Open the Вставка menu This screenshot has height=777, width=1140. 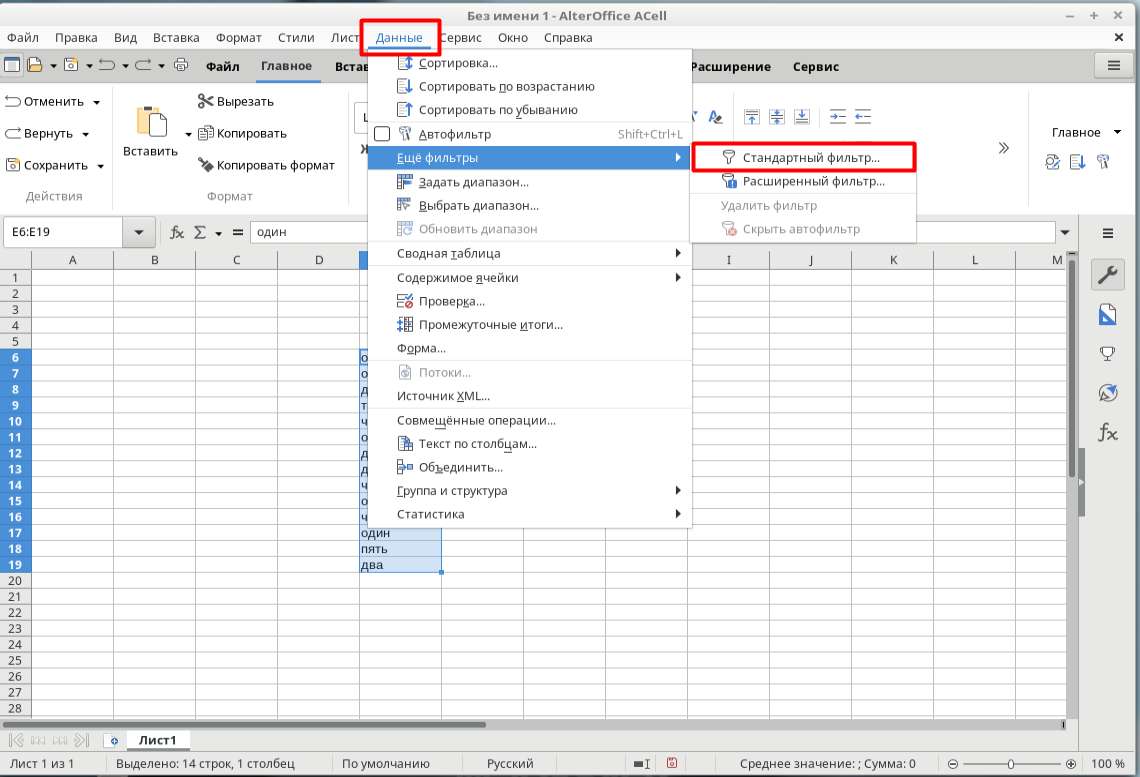(x=176, y=38)
